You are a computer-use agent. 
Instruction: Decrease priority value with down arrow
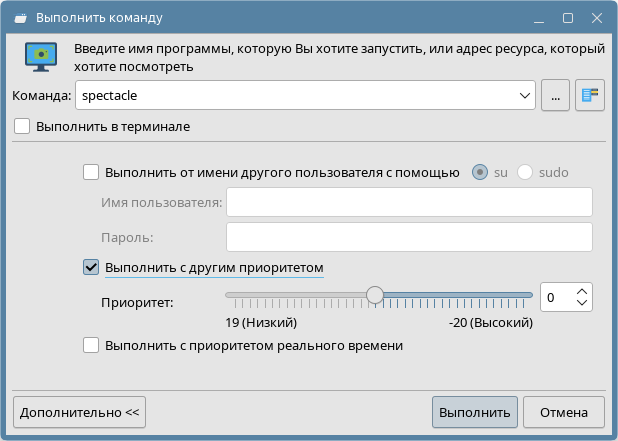(x=583, y=303)
